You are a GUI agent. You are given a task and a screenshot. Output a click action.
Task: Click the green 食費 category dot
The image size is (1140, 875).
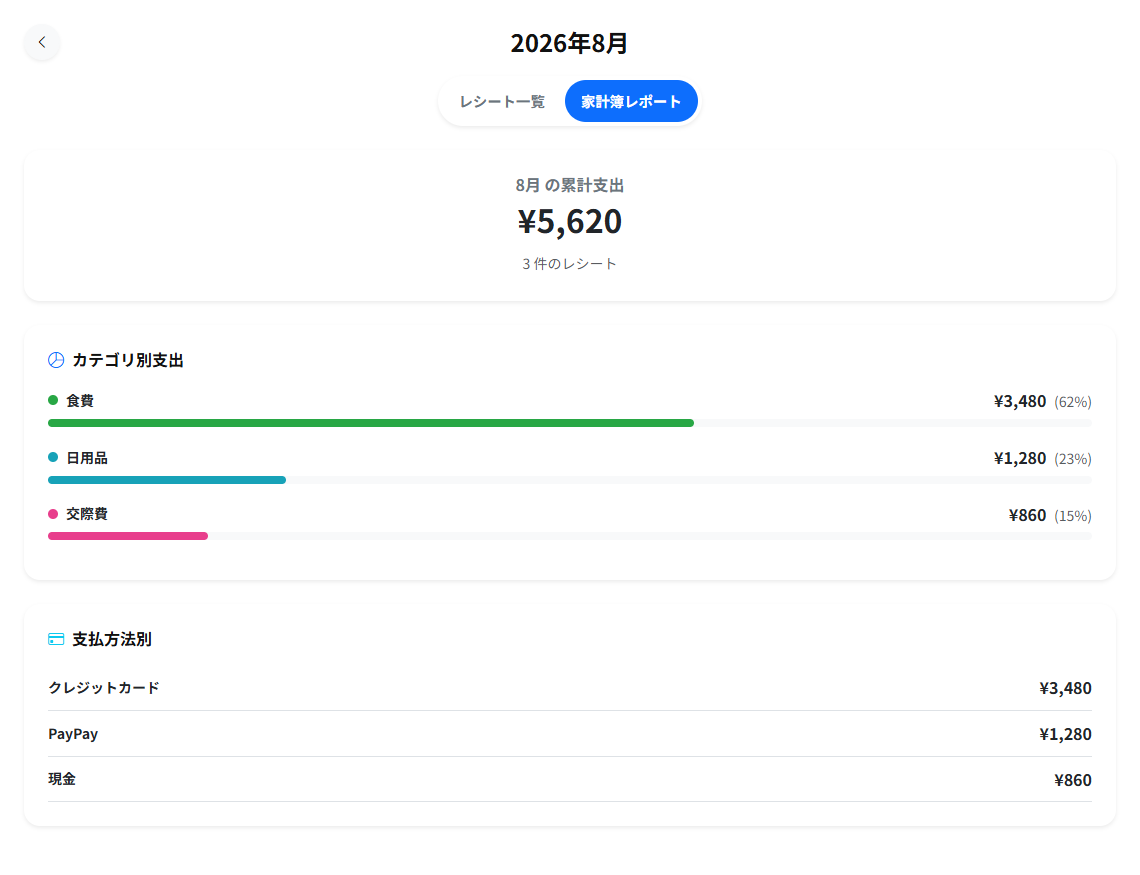pyautogui.click(x=53, y=400)
